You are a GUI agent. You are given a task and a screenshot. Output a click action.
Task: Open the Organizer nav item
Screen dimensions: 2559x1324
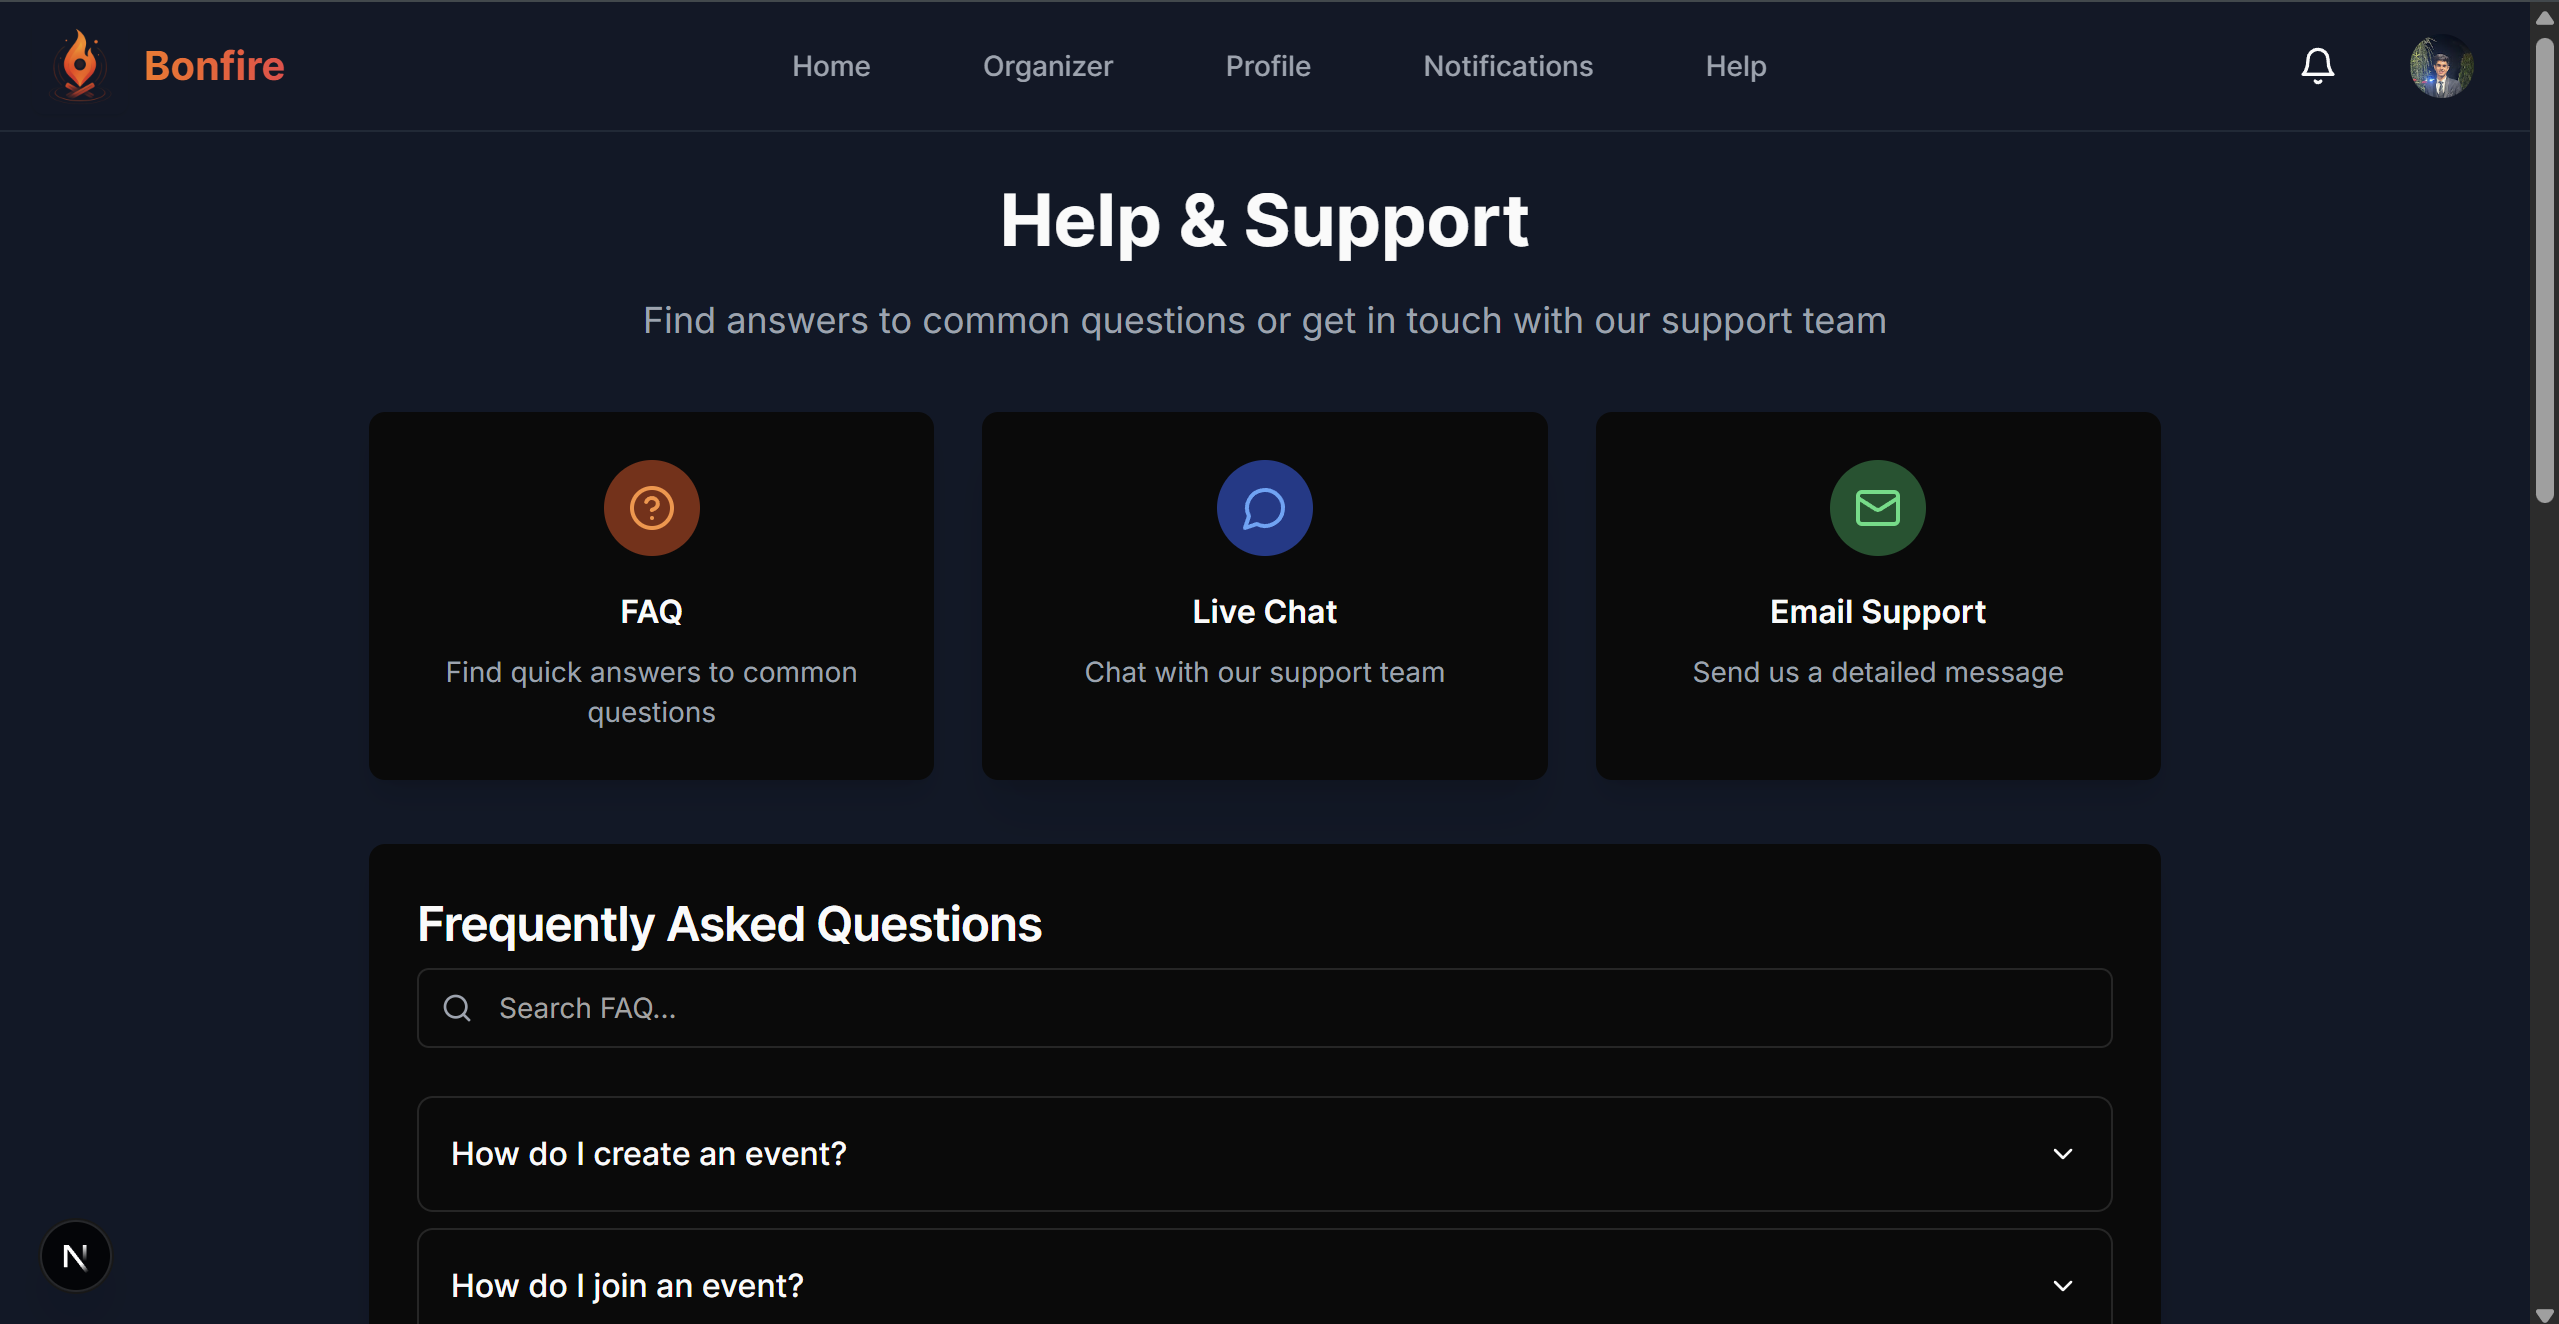(1047, 66)
